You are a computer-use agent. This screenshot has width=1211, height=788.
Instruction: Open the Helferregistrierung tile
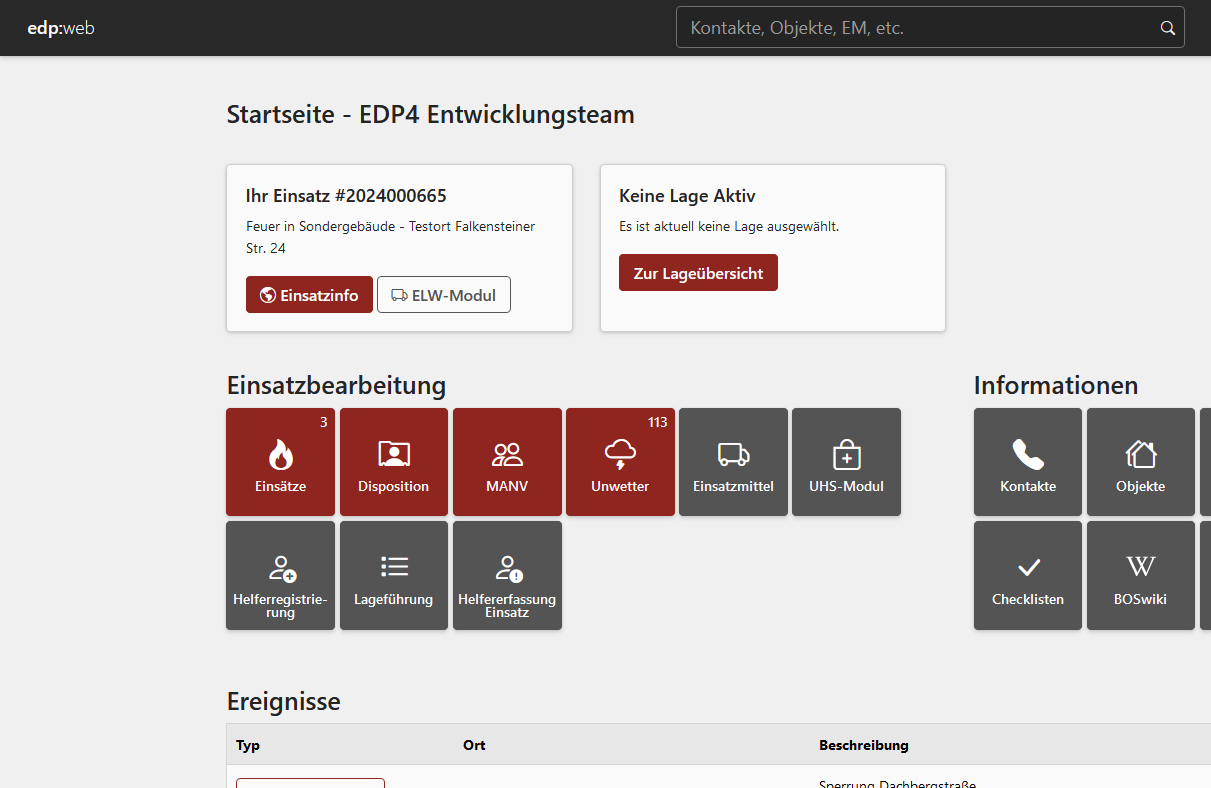[x=280, y=575]
